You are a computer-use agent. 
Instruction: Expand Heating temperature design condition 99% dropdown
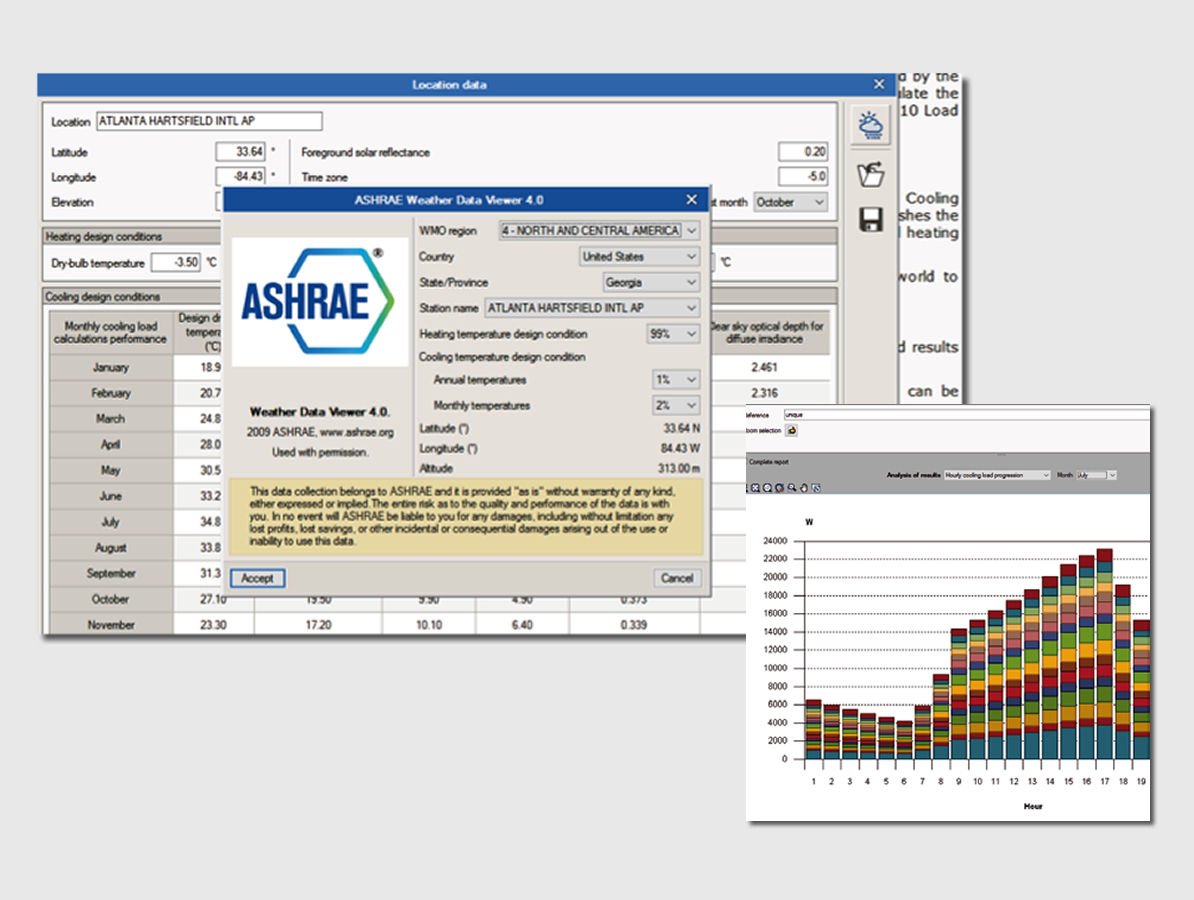(673, 334)
